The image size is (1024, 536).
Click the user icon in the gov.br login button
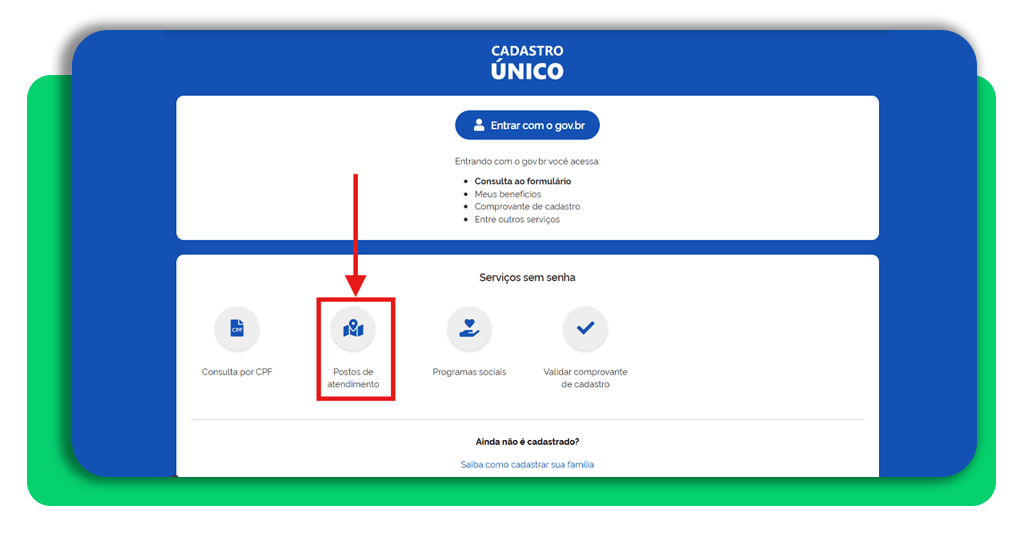[x=479, y=125]
